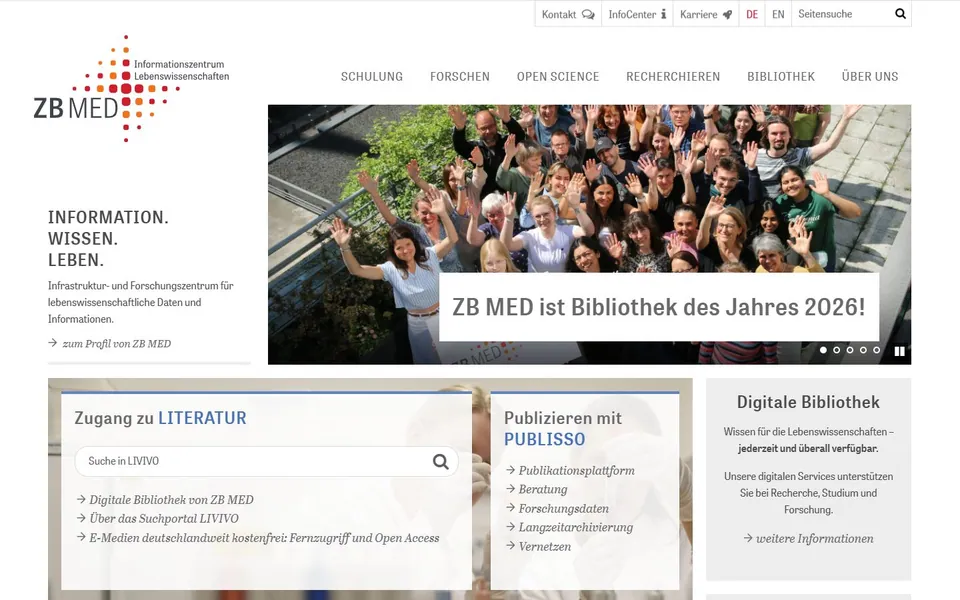Image resolution: width=960 pixels, height=600 pixels.
Task: Pause the image slideshow
Action: click(x=899, y=351)
